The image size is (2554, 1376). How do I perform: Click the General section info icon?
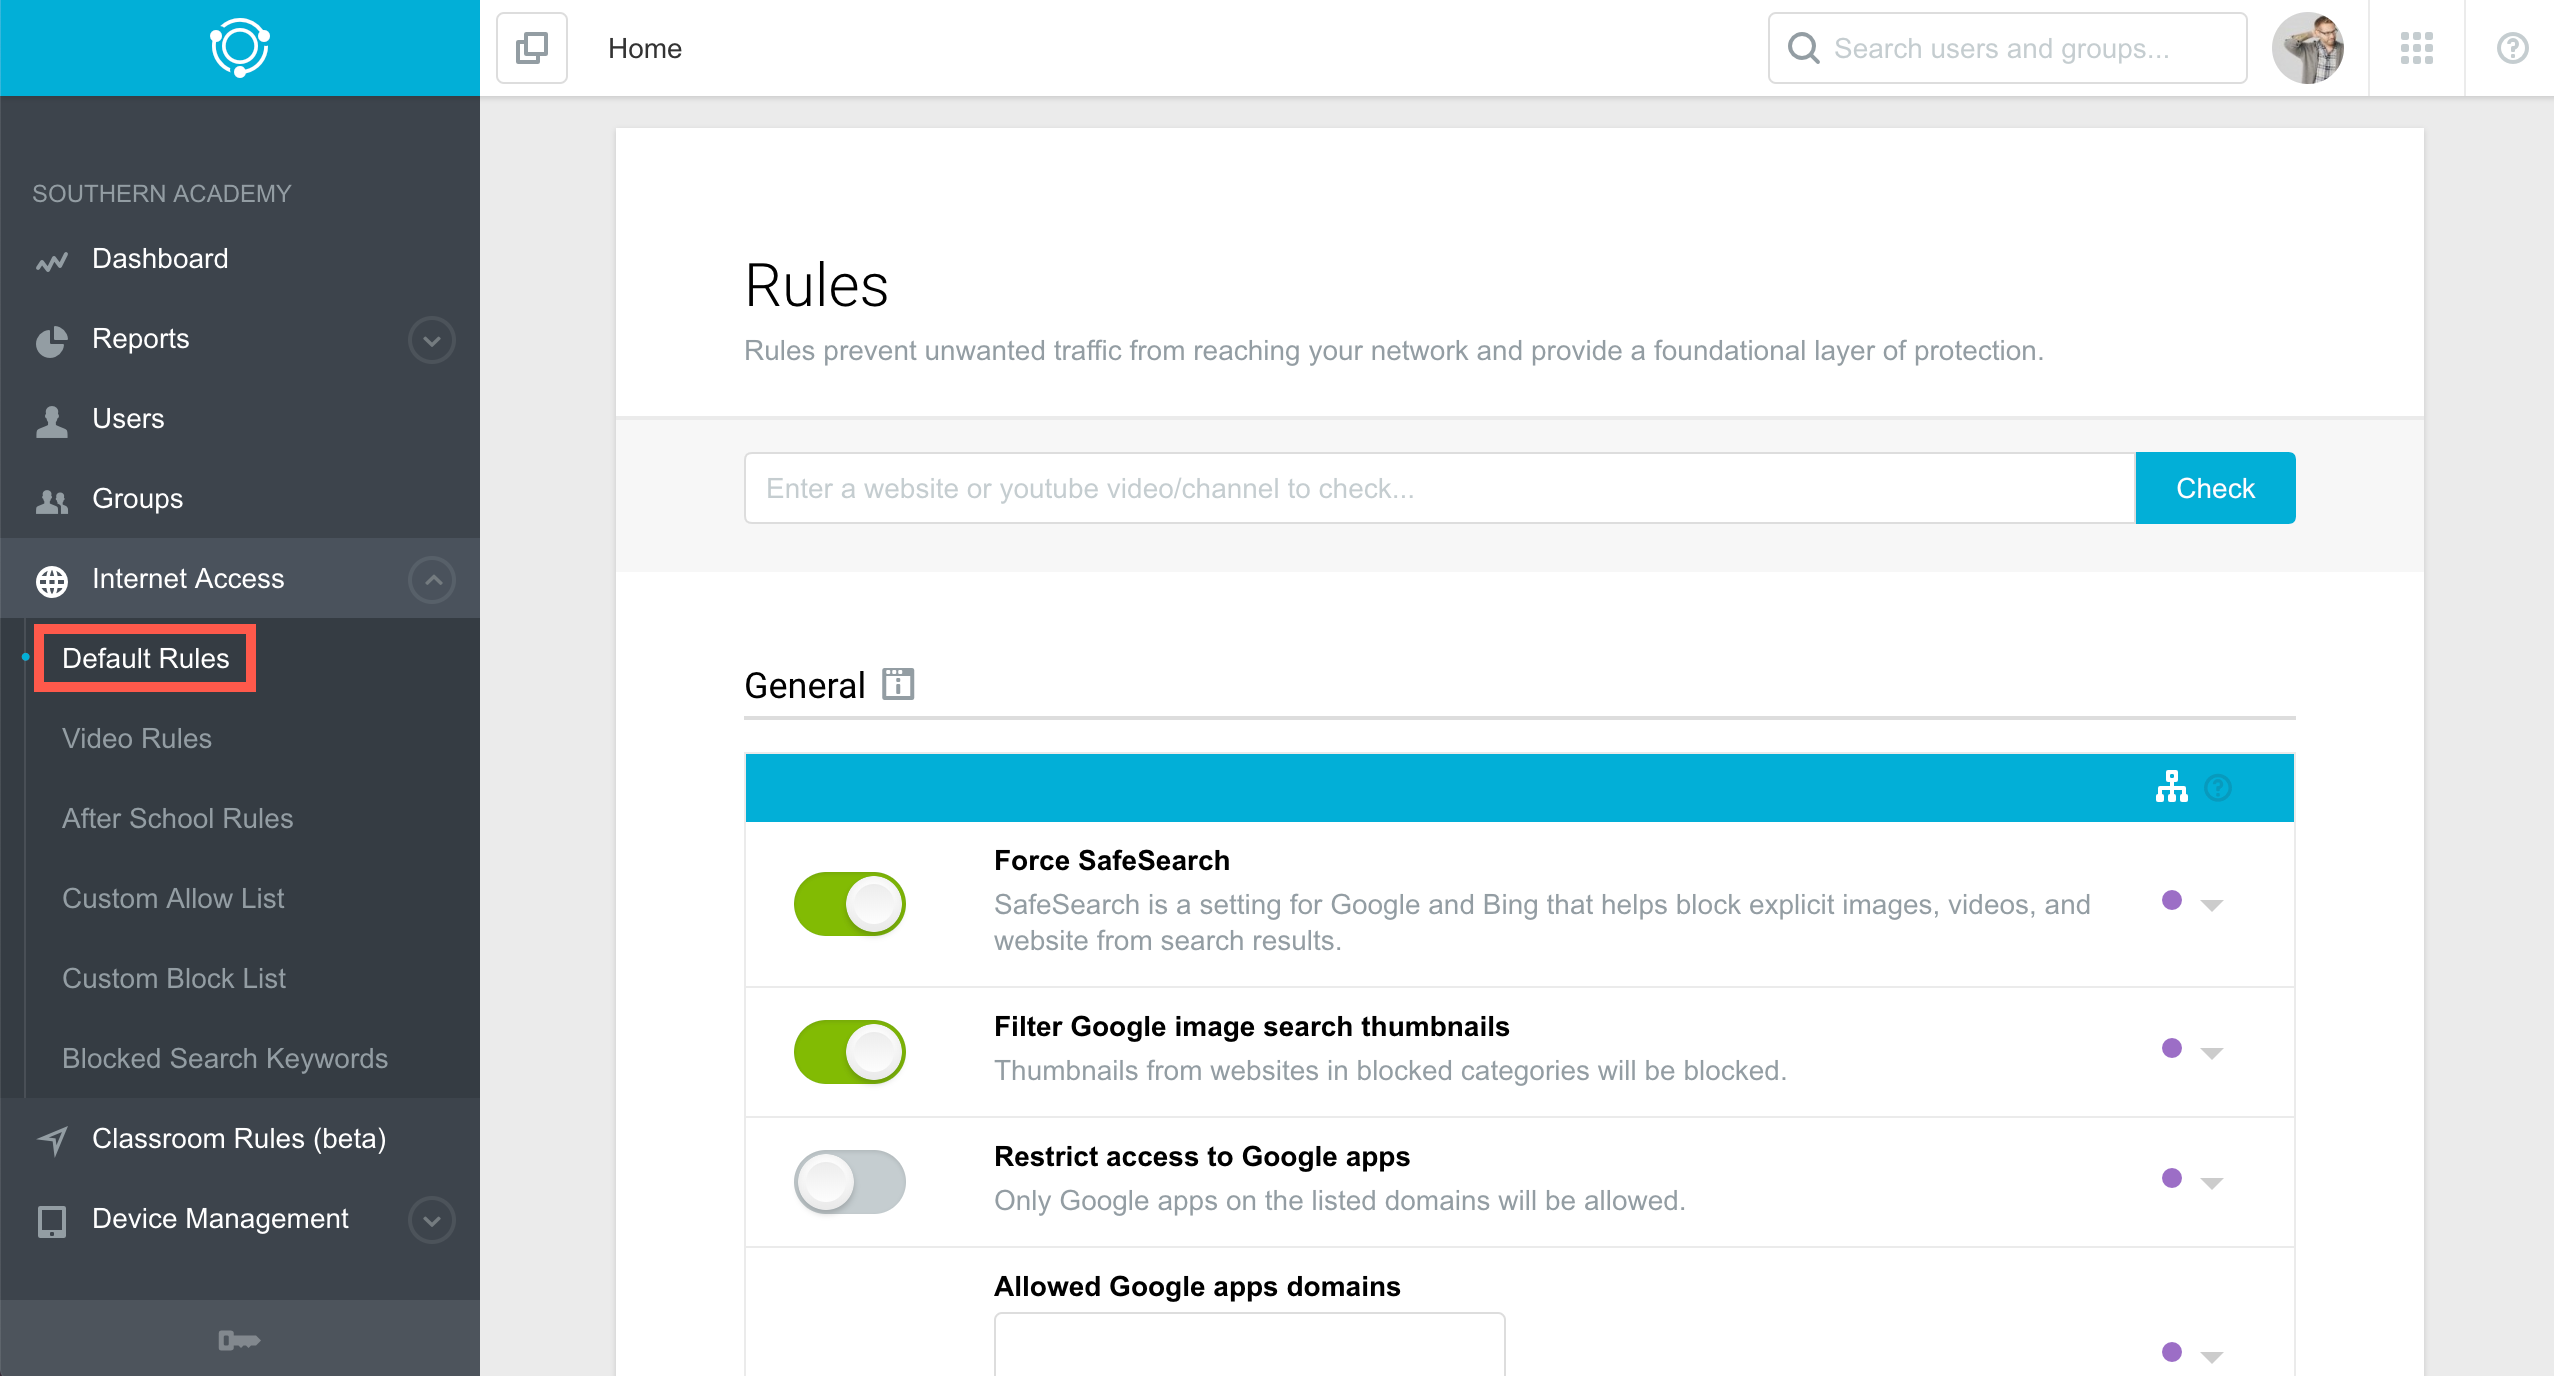click(898, 684)
